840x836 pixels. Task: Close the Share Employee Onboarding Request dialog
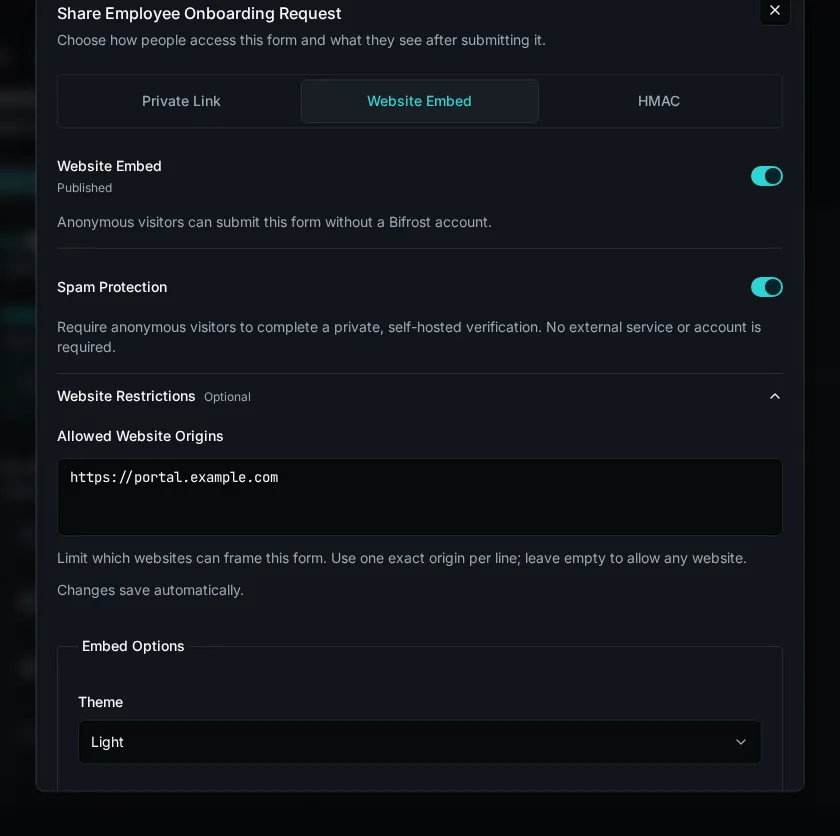click(775, 11)
